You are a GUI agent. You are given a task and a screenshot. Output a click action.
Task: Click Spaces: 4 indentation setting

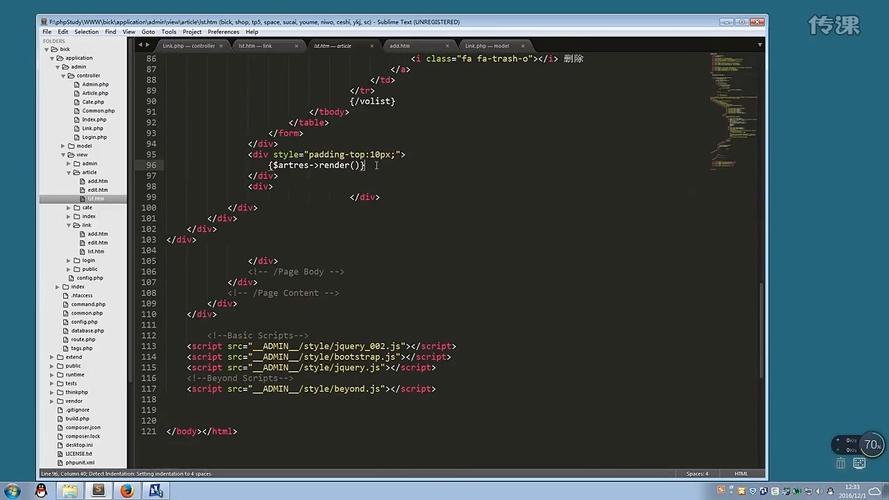click(697, 473)
